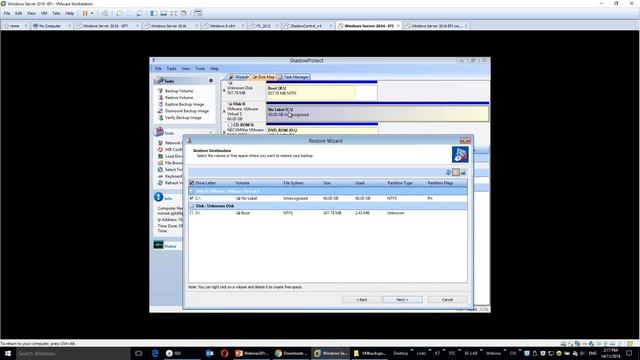The image size is (640, 360).
Task: Select the DVD_ROM partition in Disk Map
Action: pyautogui.click(x=322, y=130)
